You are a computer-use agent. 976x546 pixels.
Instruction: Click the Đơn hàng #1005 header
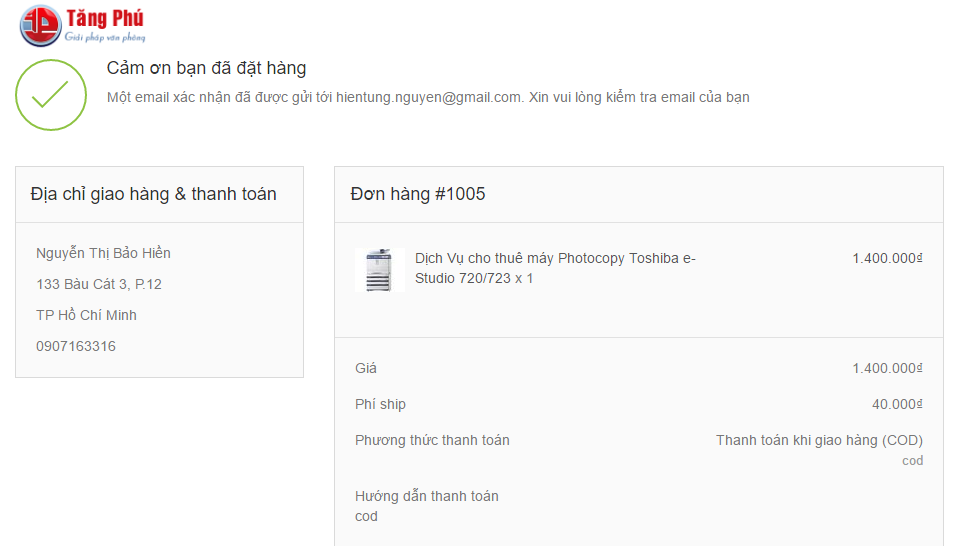(418, 194)
